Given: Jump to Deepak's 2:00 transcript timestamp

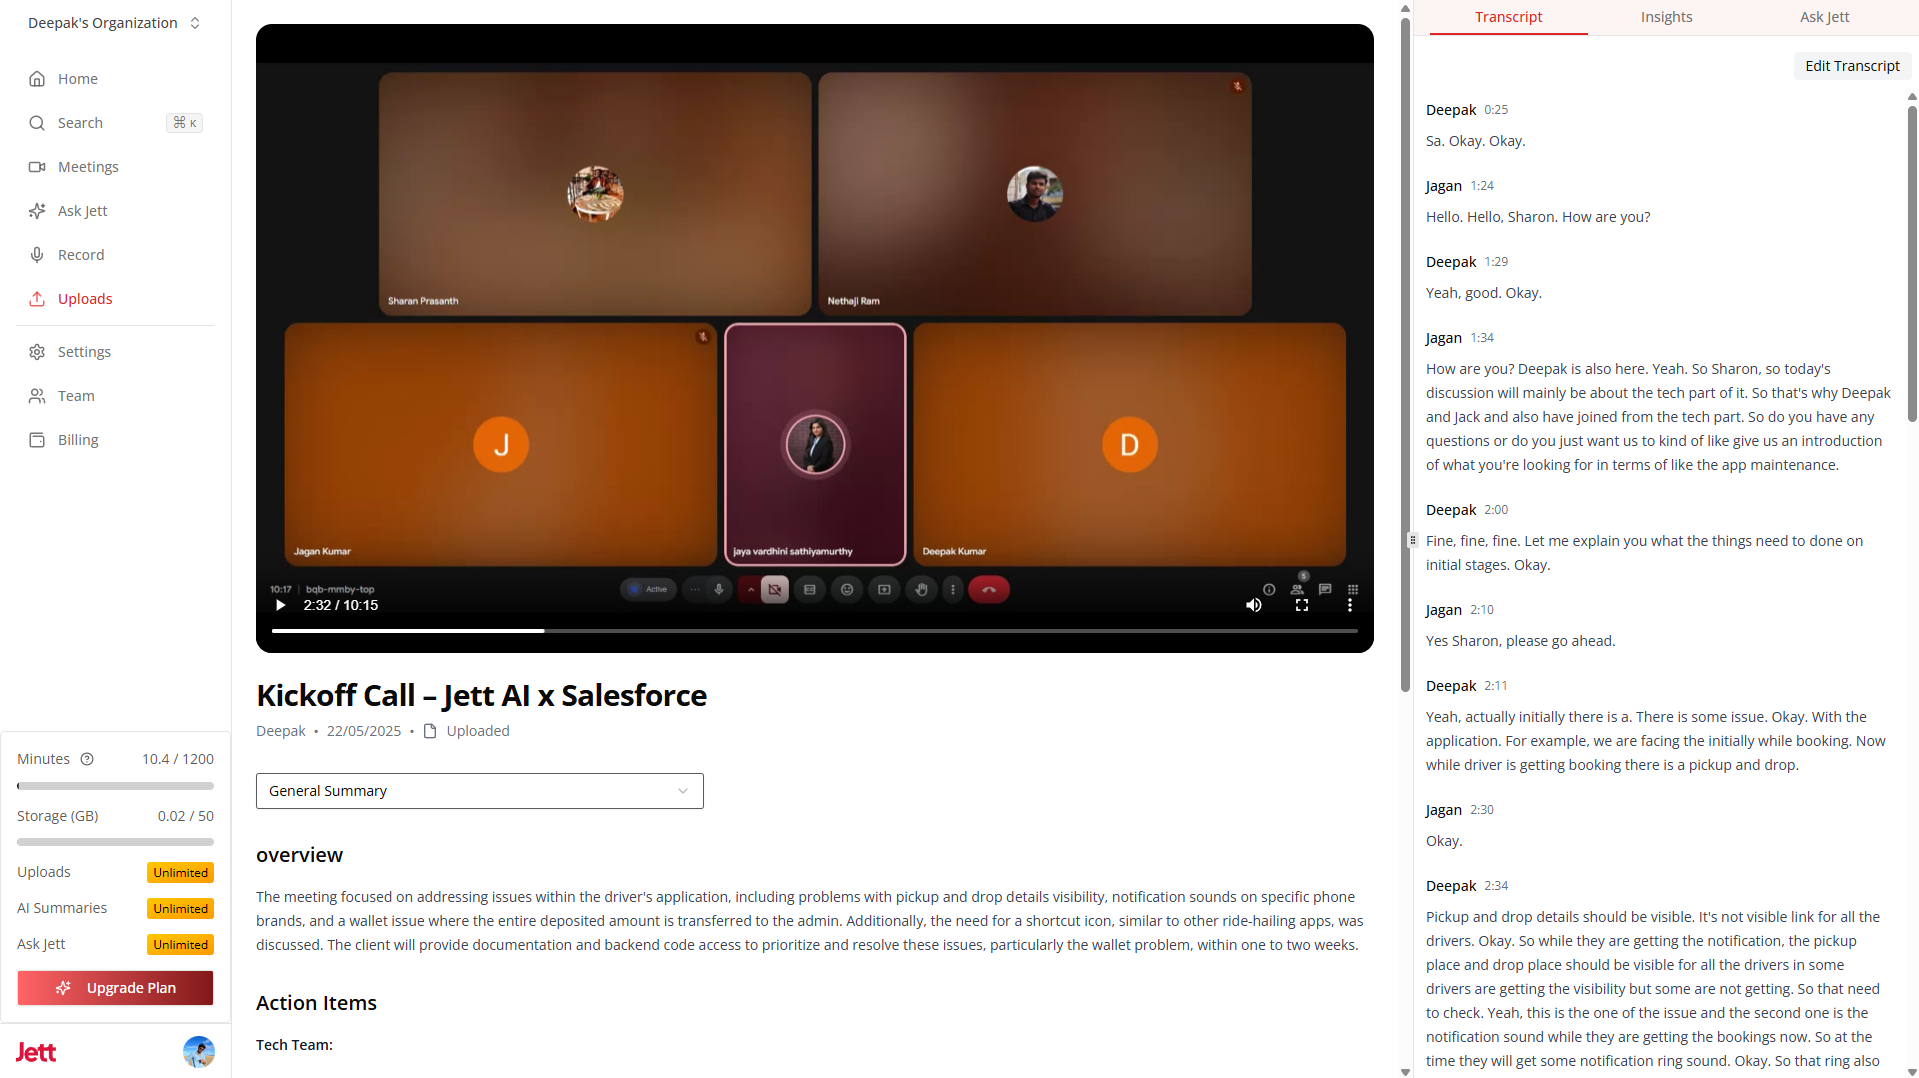Looking at the screenshot, I should (x=1496, y=510).
